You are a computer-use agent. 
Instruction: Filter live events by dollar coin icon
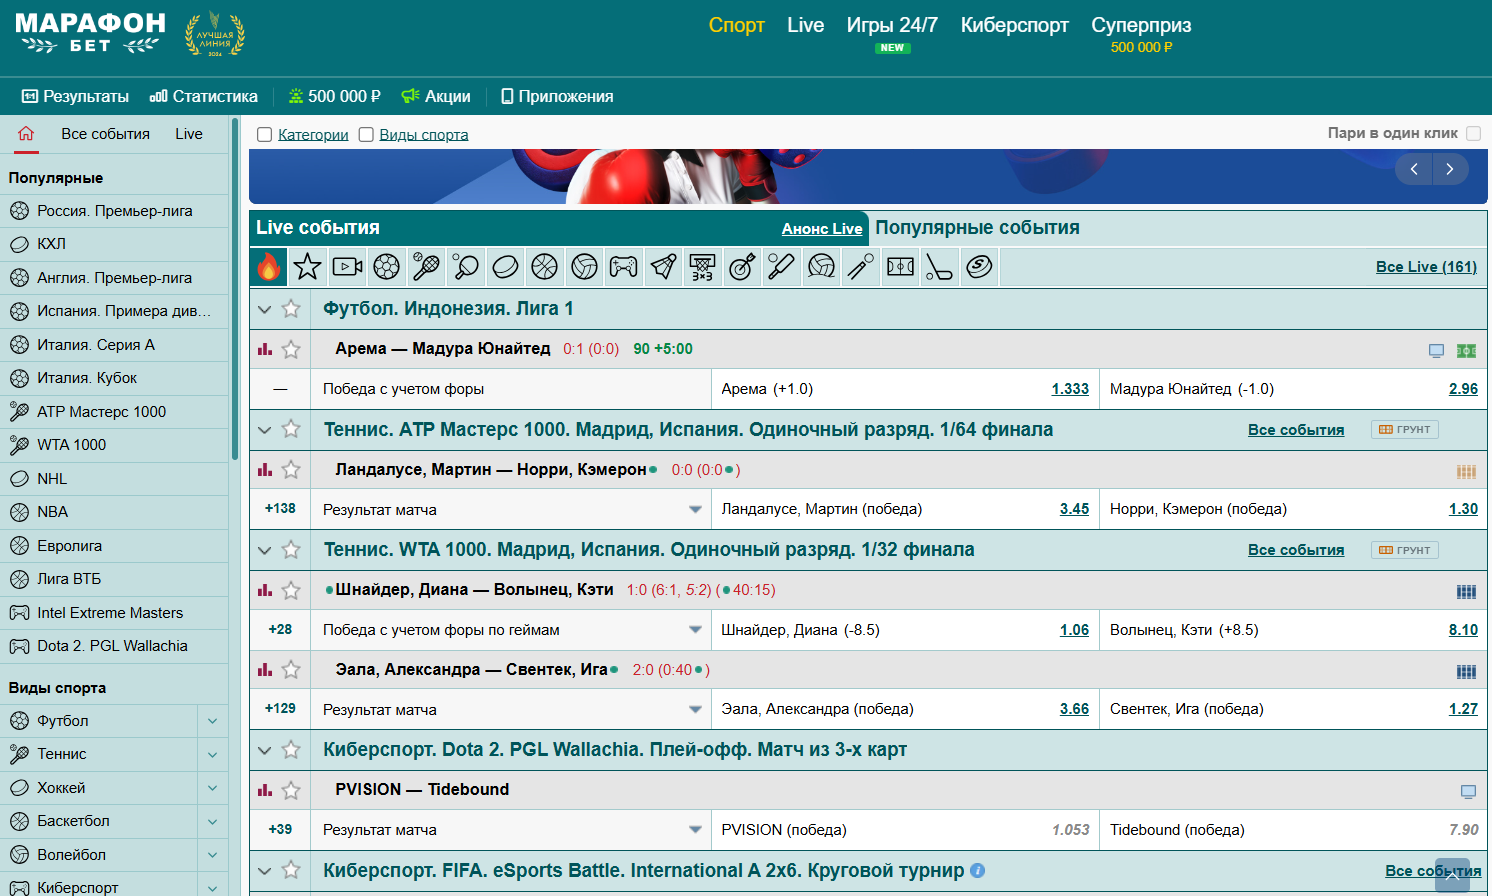tap(979, 267)
